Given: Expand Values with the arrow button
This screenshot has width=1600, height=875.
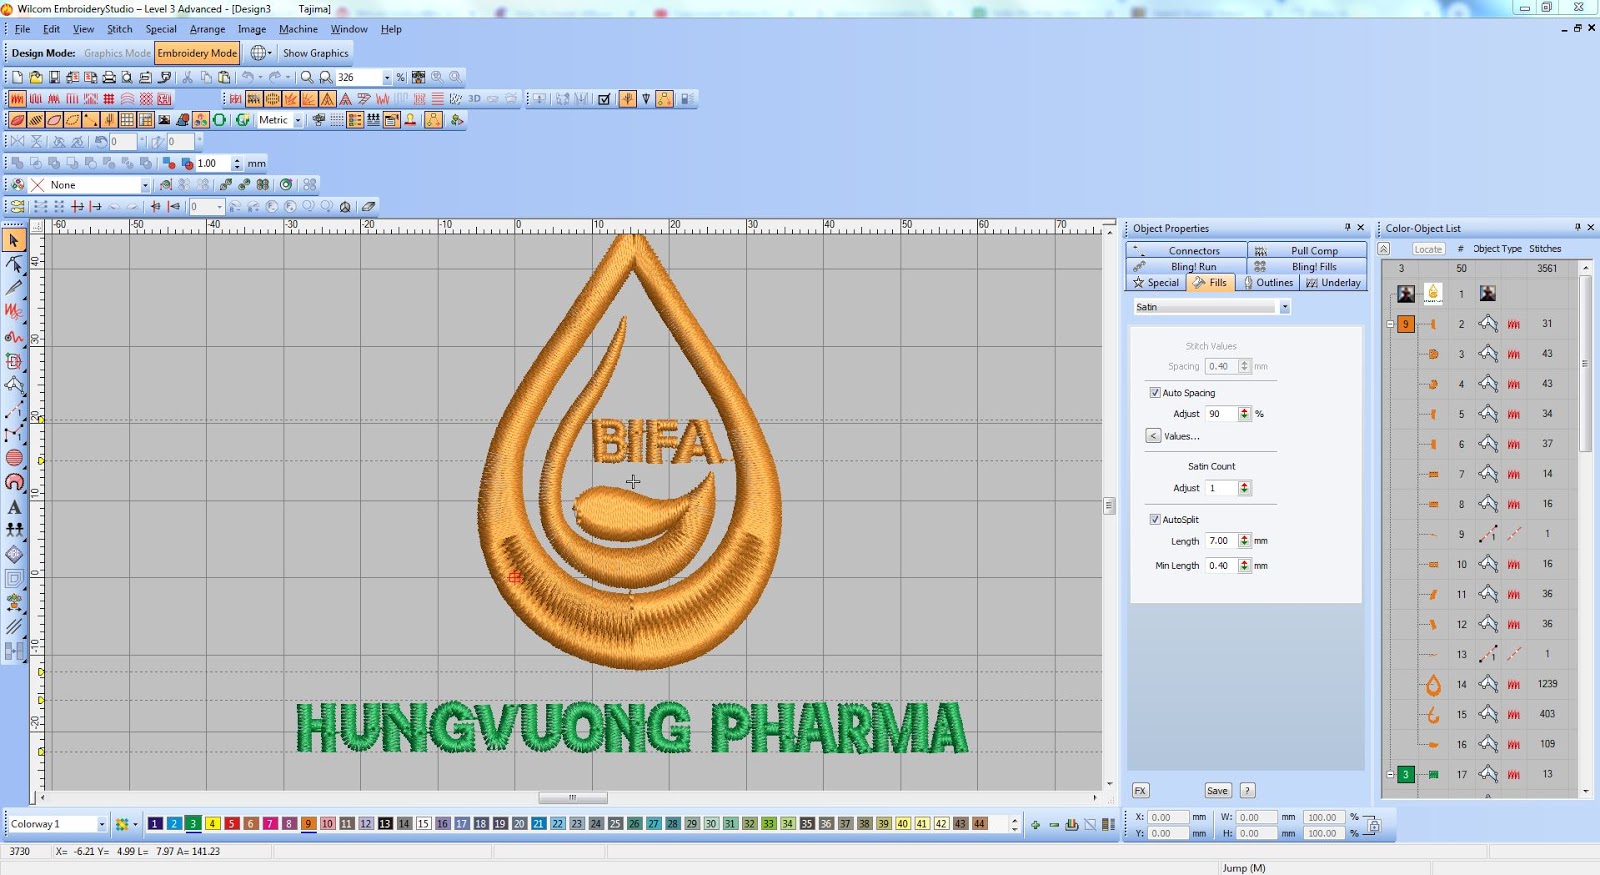Looking at the screenshot, I should (1153, 436).
